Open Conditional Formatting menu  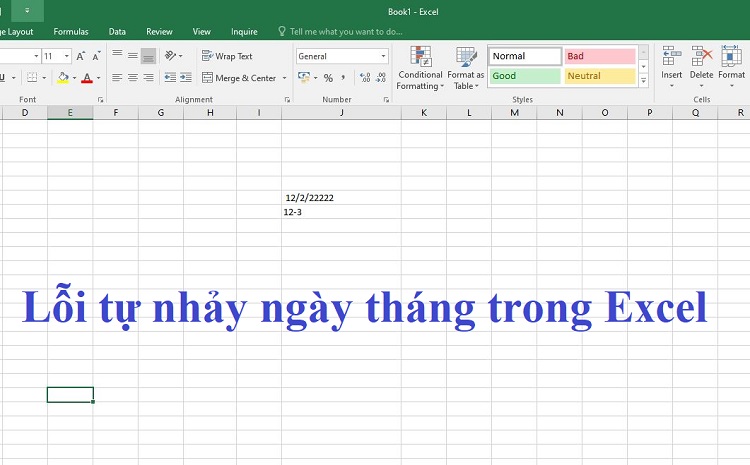pos(420,68)
